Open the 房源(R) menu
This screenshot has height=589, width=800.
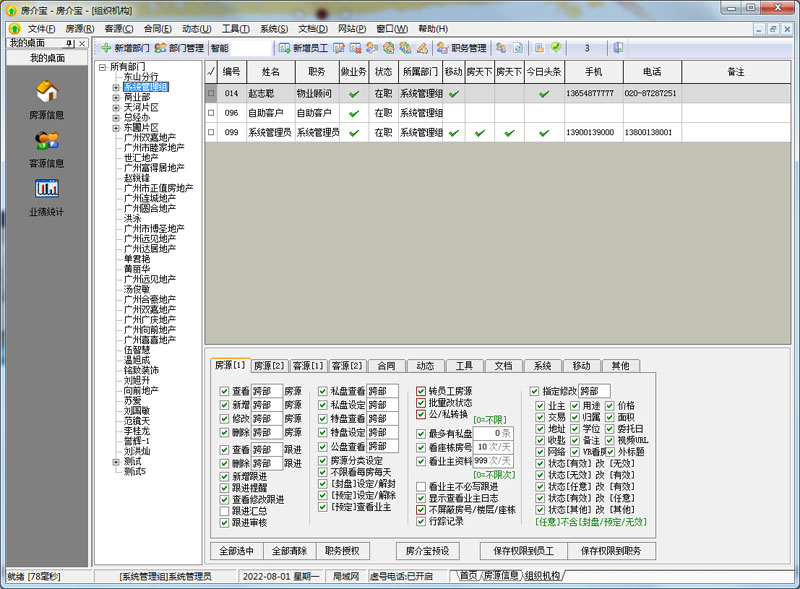pos(80,29)
